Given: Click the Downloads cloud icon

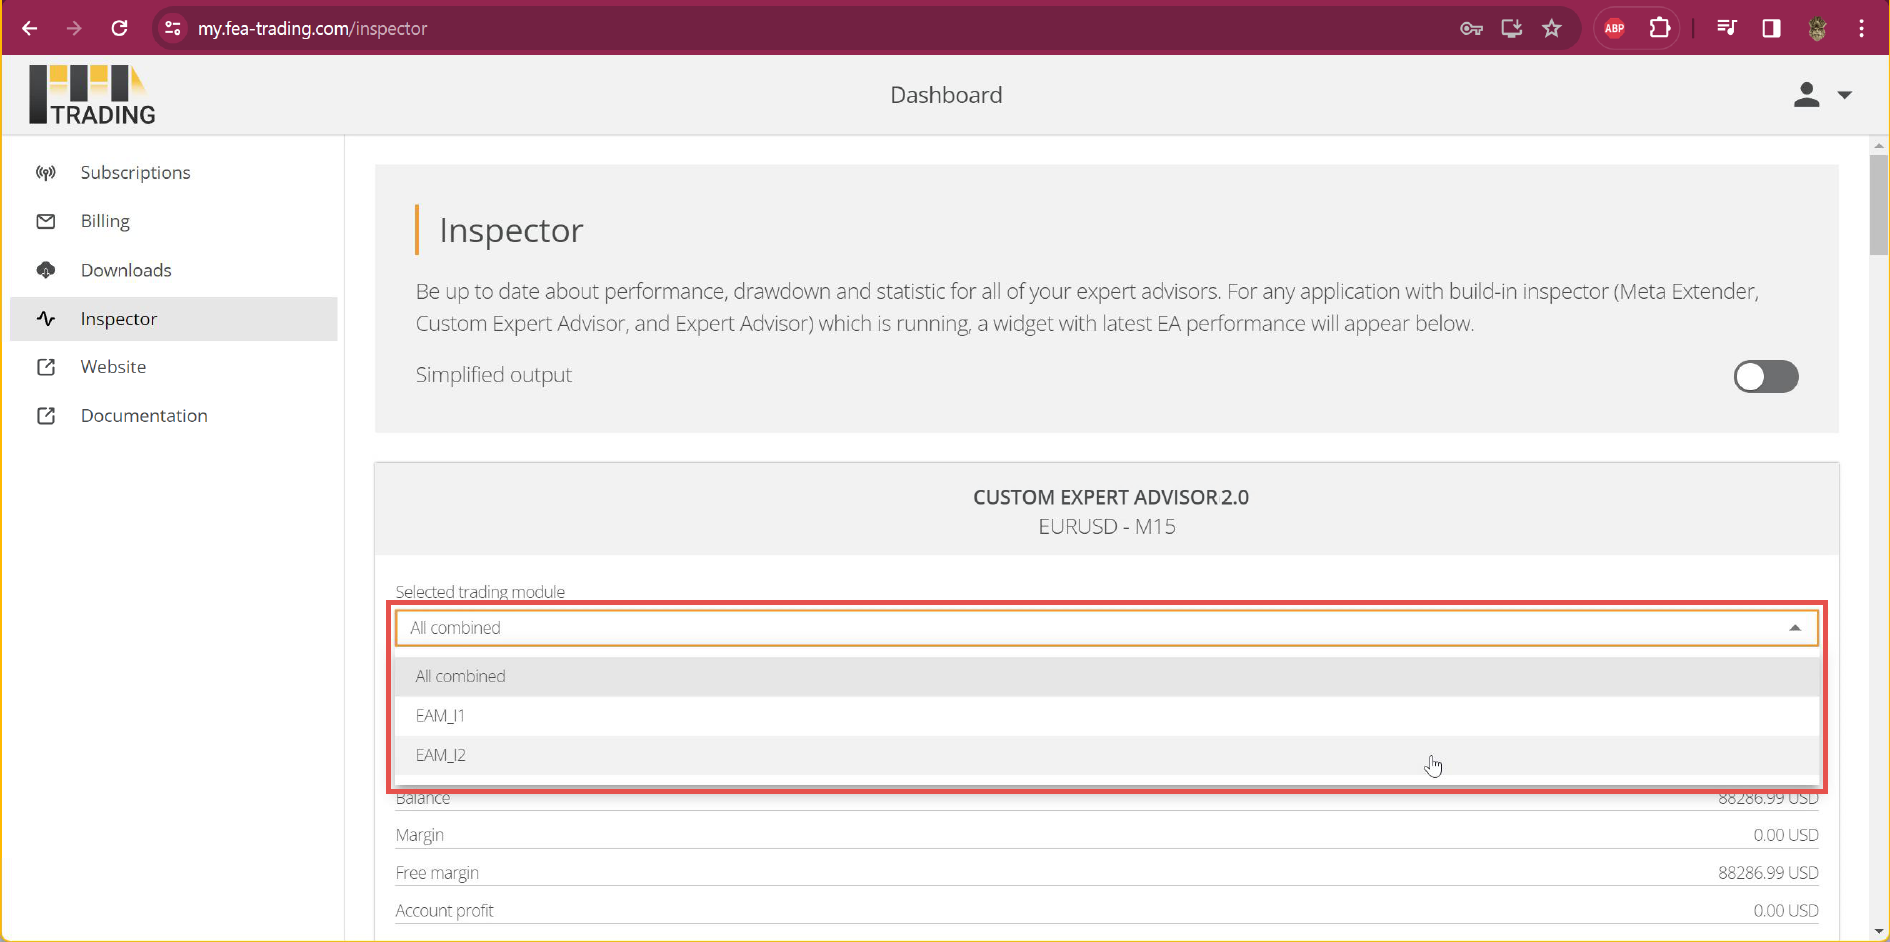Looking at the screenshot, I should (x=46, y=270).
